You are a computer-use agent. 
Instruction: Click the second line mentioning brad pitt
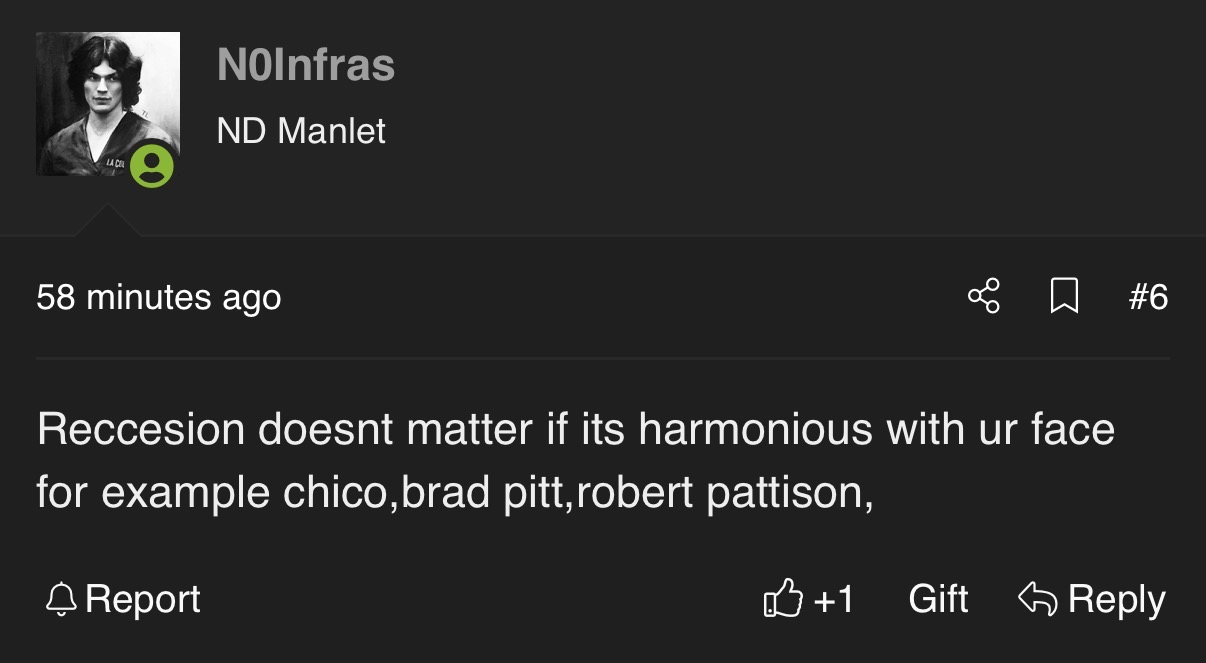click(x=455, y=493)
